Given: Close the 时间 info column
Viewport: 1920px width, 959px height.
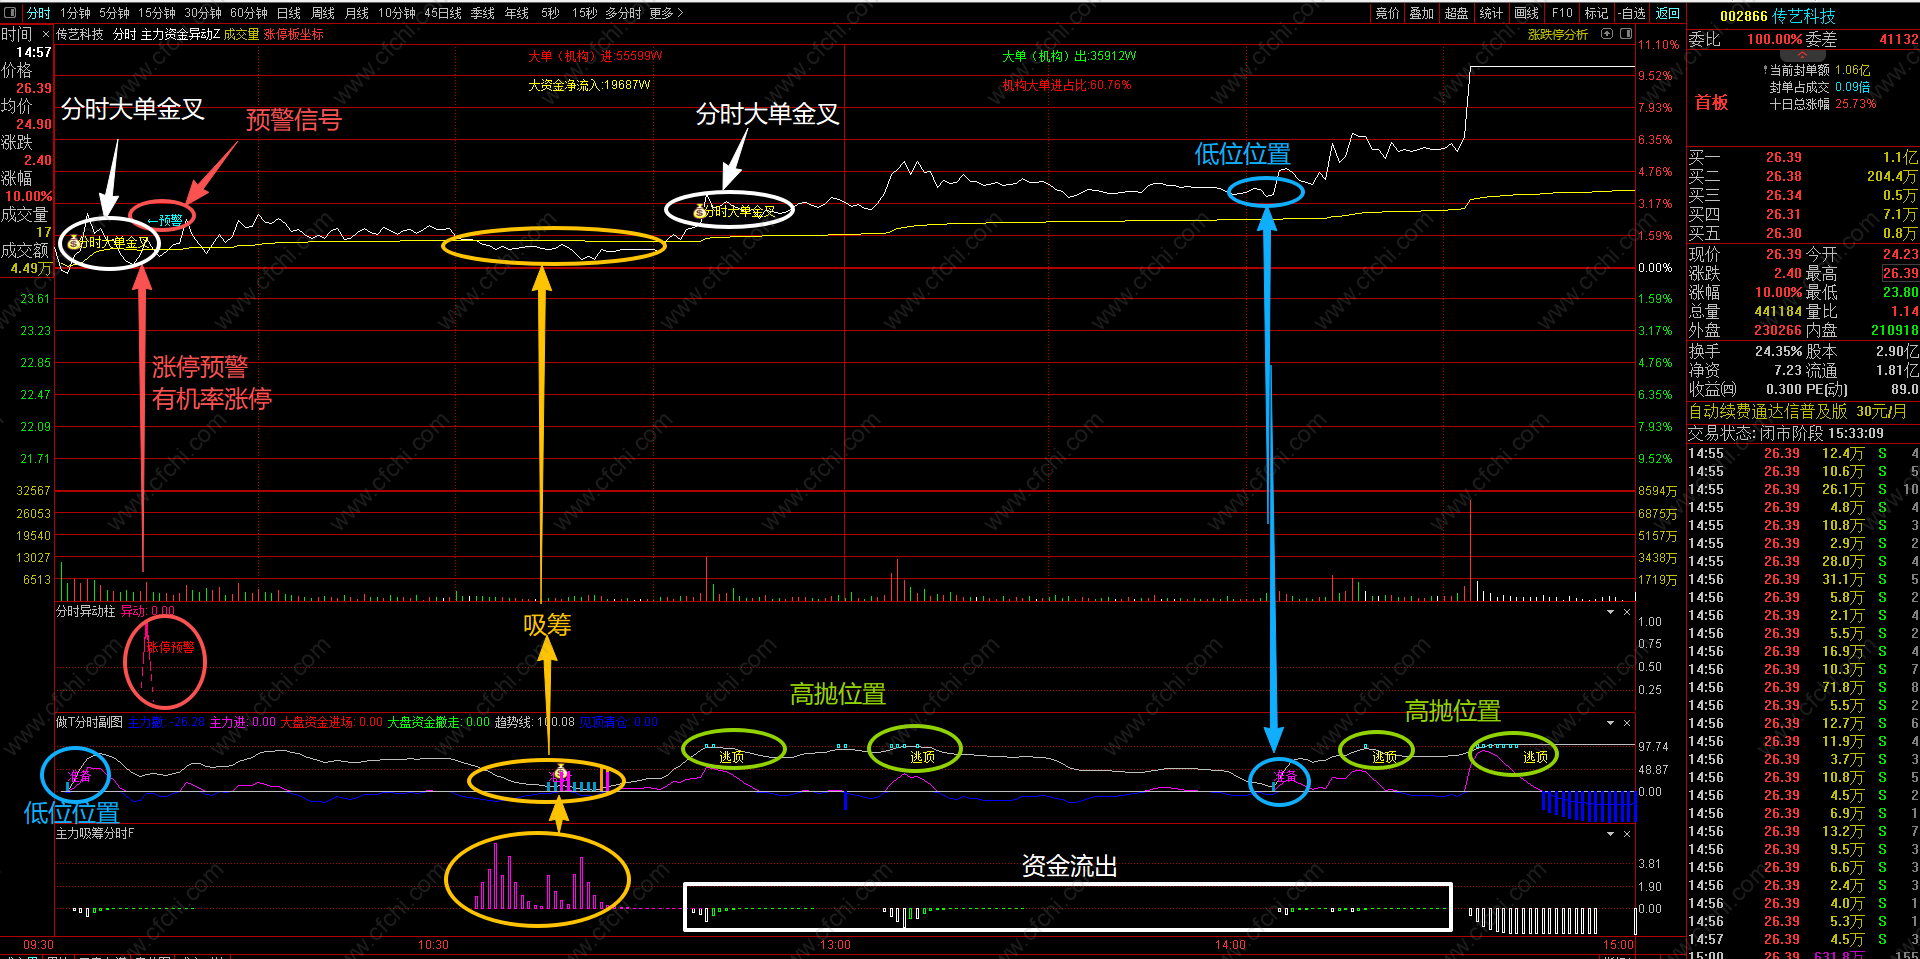Looking at the screenshot, I should click(46, 34).
